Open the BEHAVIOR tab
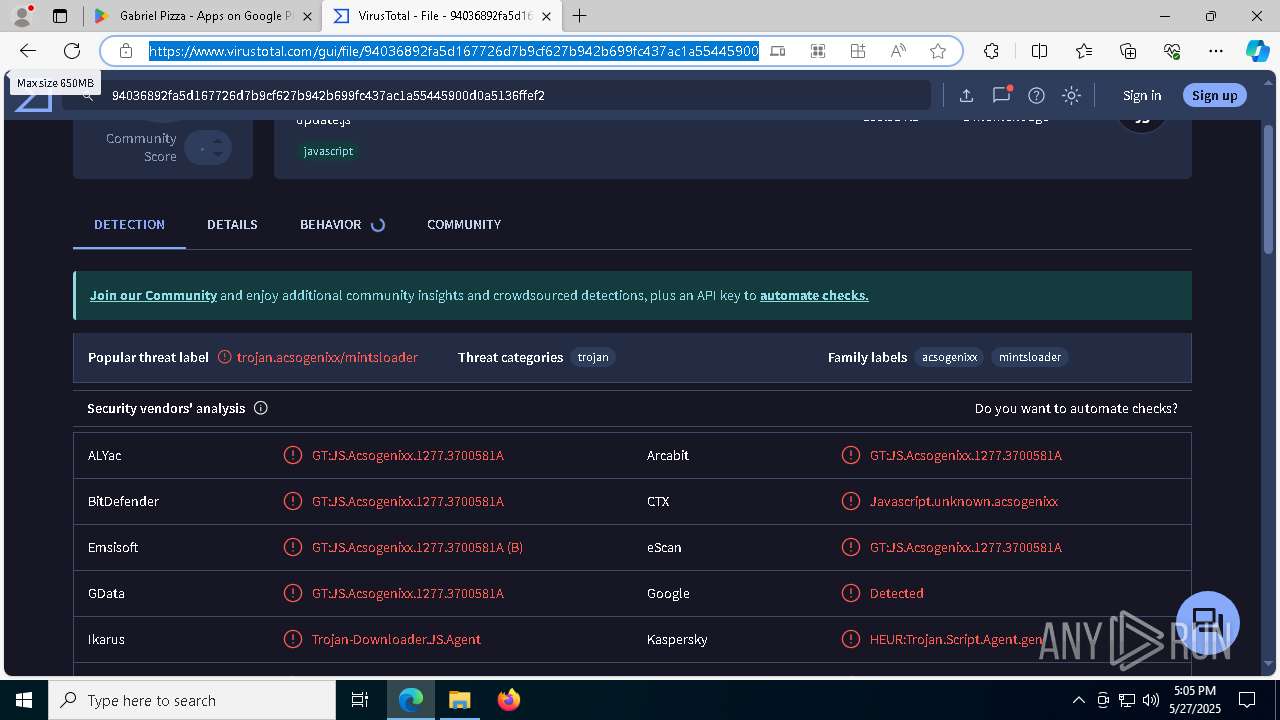The height and width of the screenshot is (720, 1280). [330, 224]
